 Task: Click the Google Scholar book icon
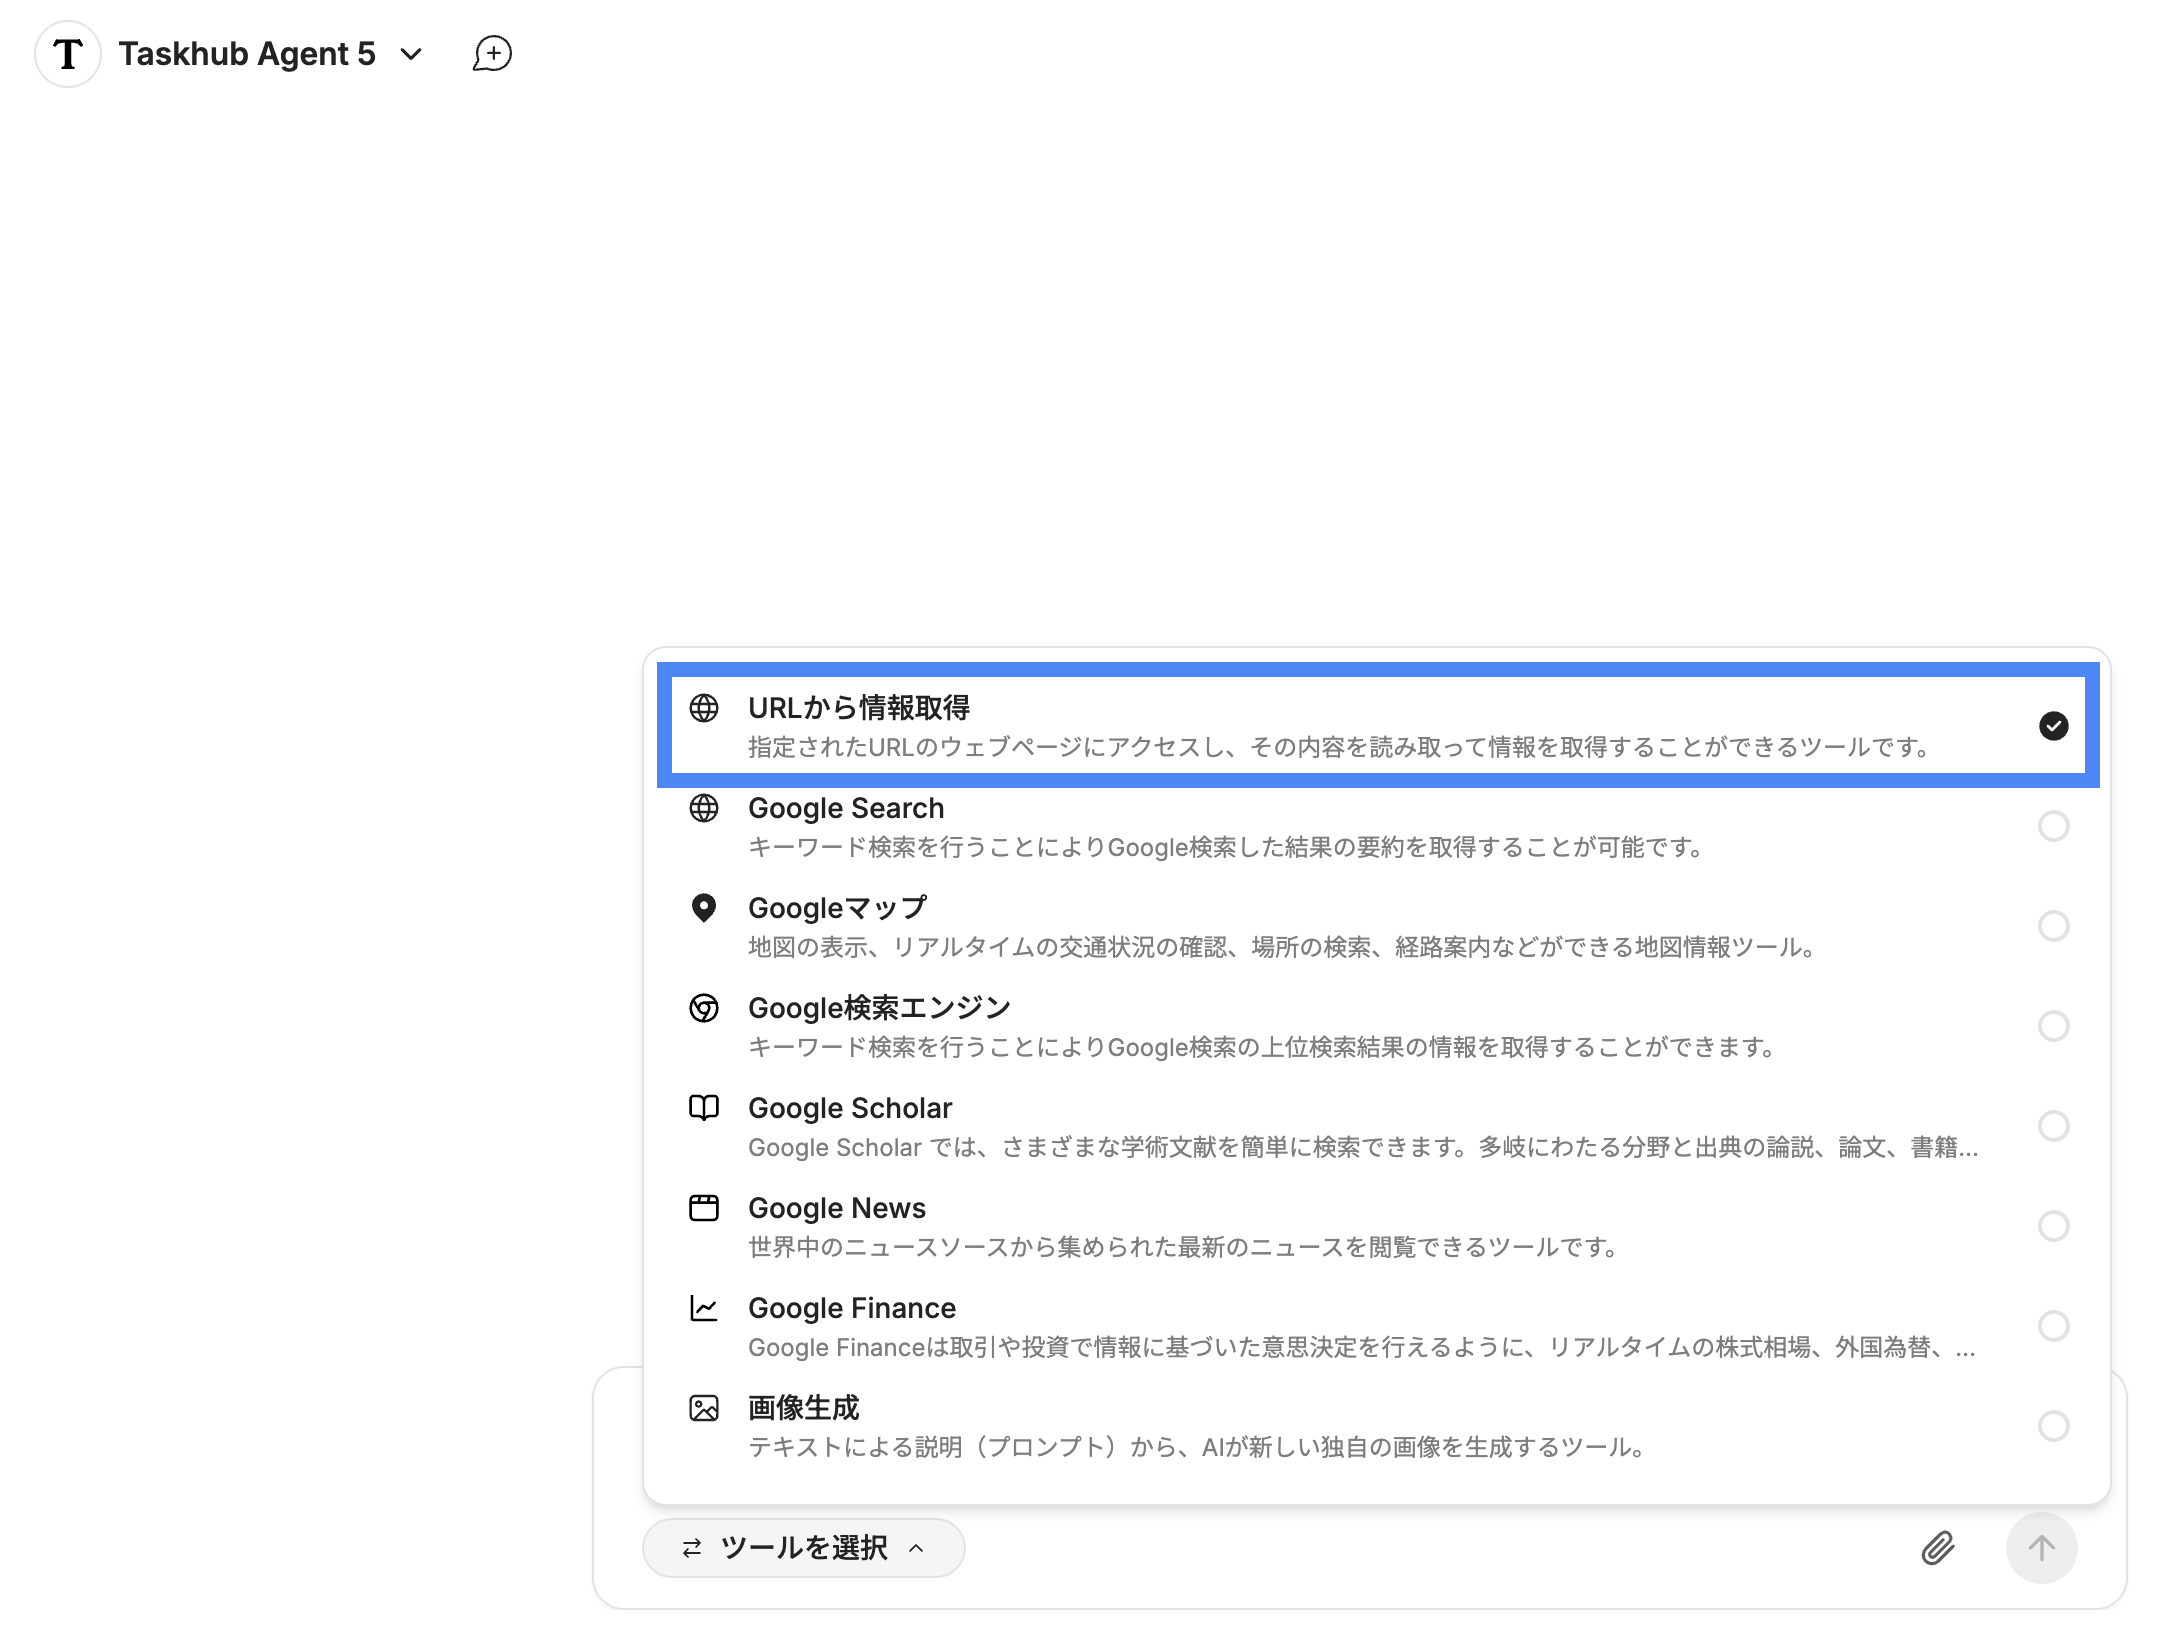[704, 1108]
